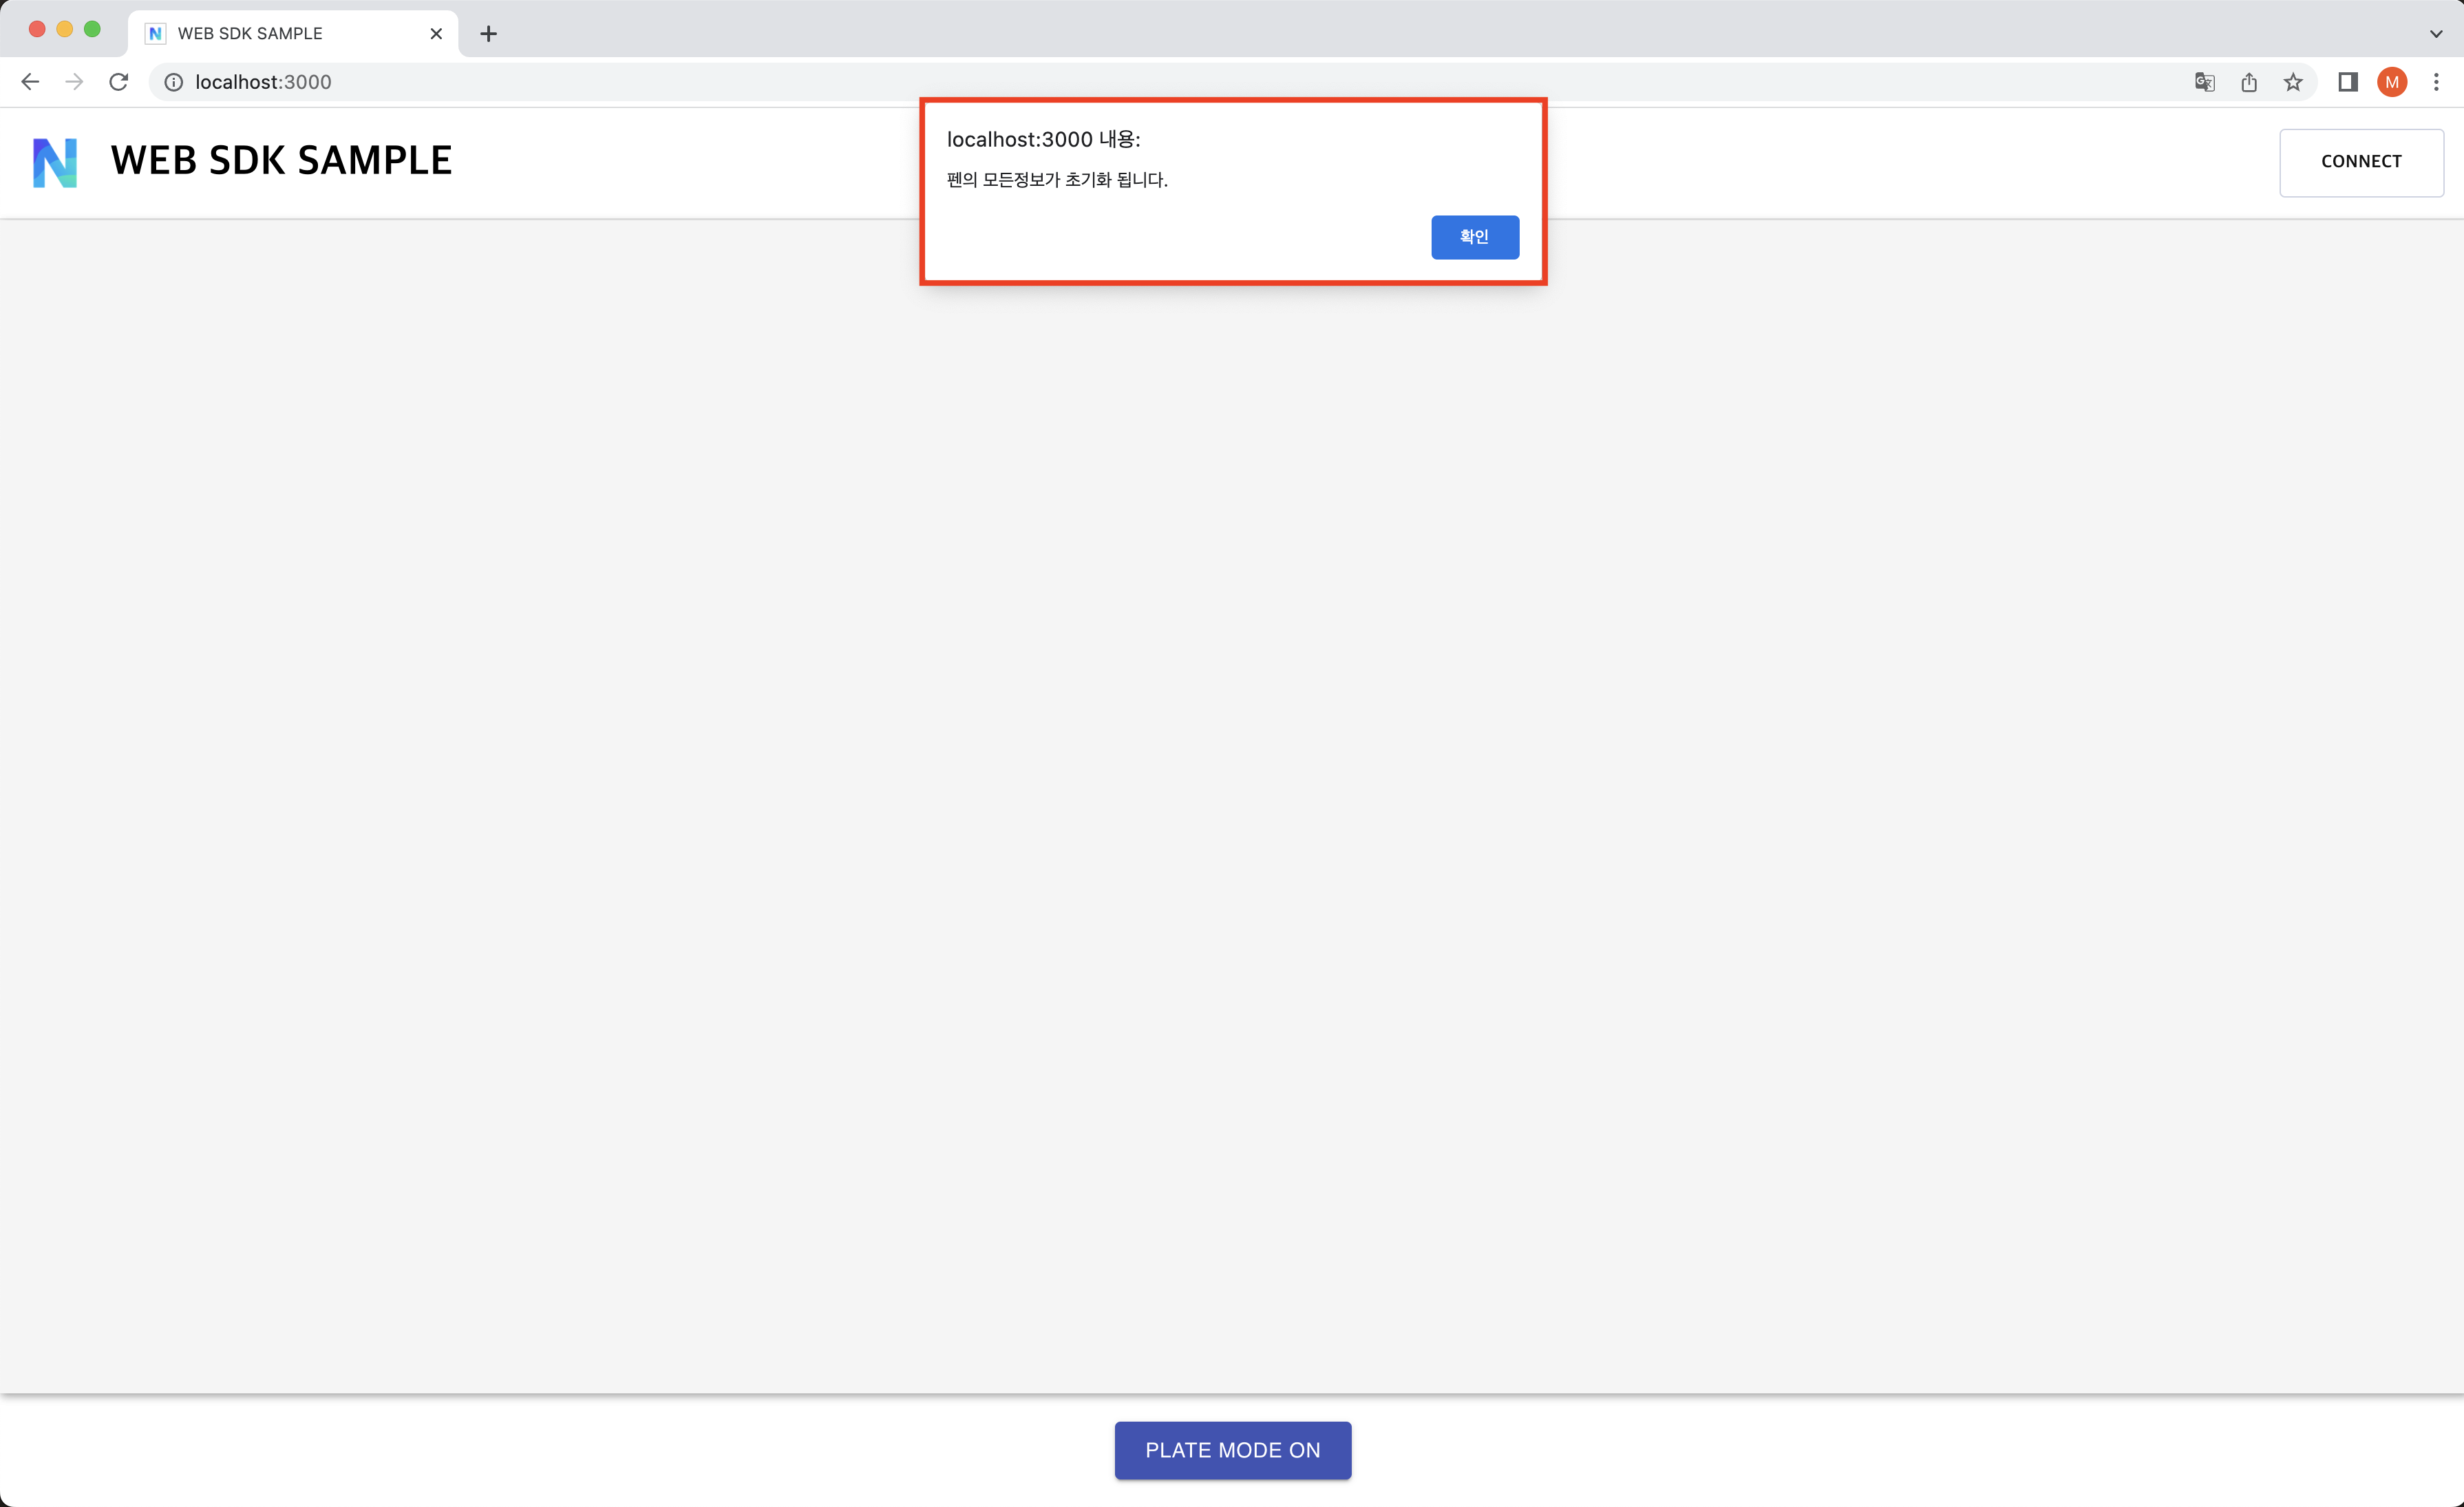
Task: Reload the page with the refresh icon
Action: point(119,82)
